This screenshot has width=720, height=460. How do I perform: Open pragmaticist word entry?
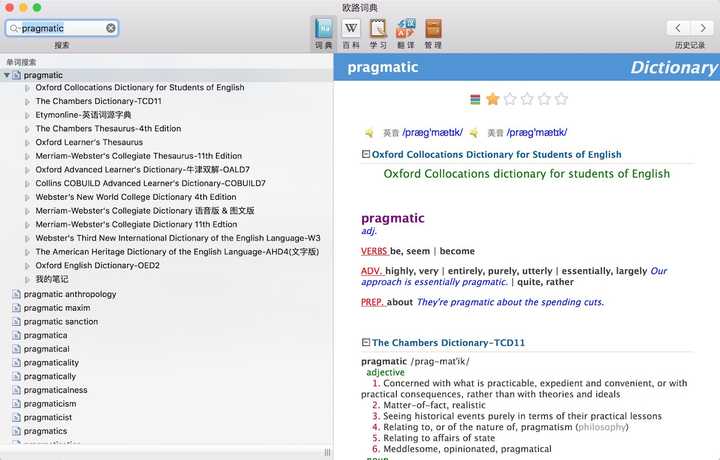[x=48, y=417]
